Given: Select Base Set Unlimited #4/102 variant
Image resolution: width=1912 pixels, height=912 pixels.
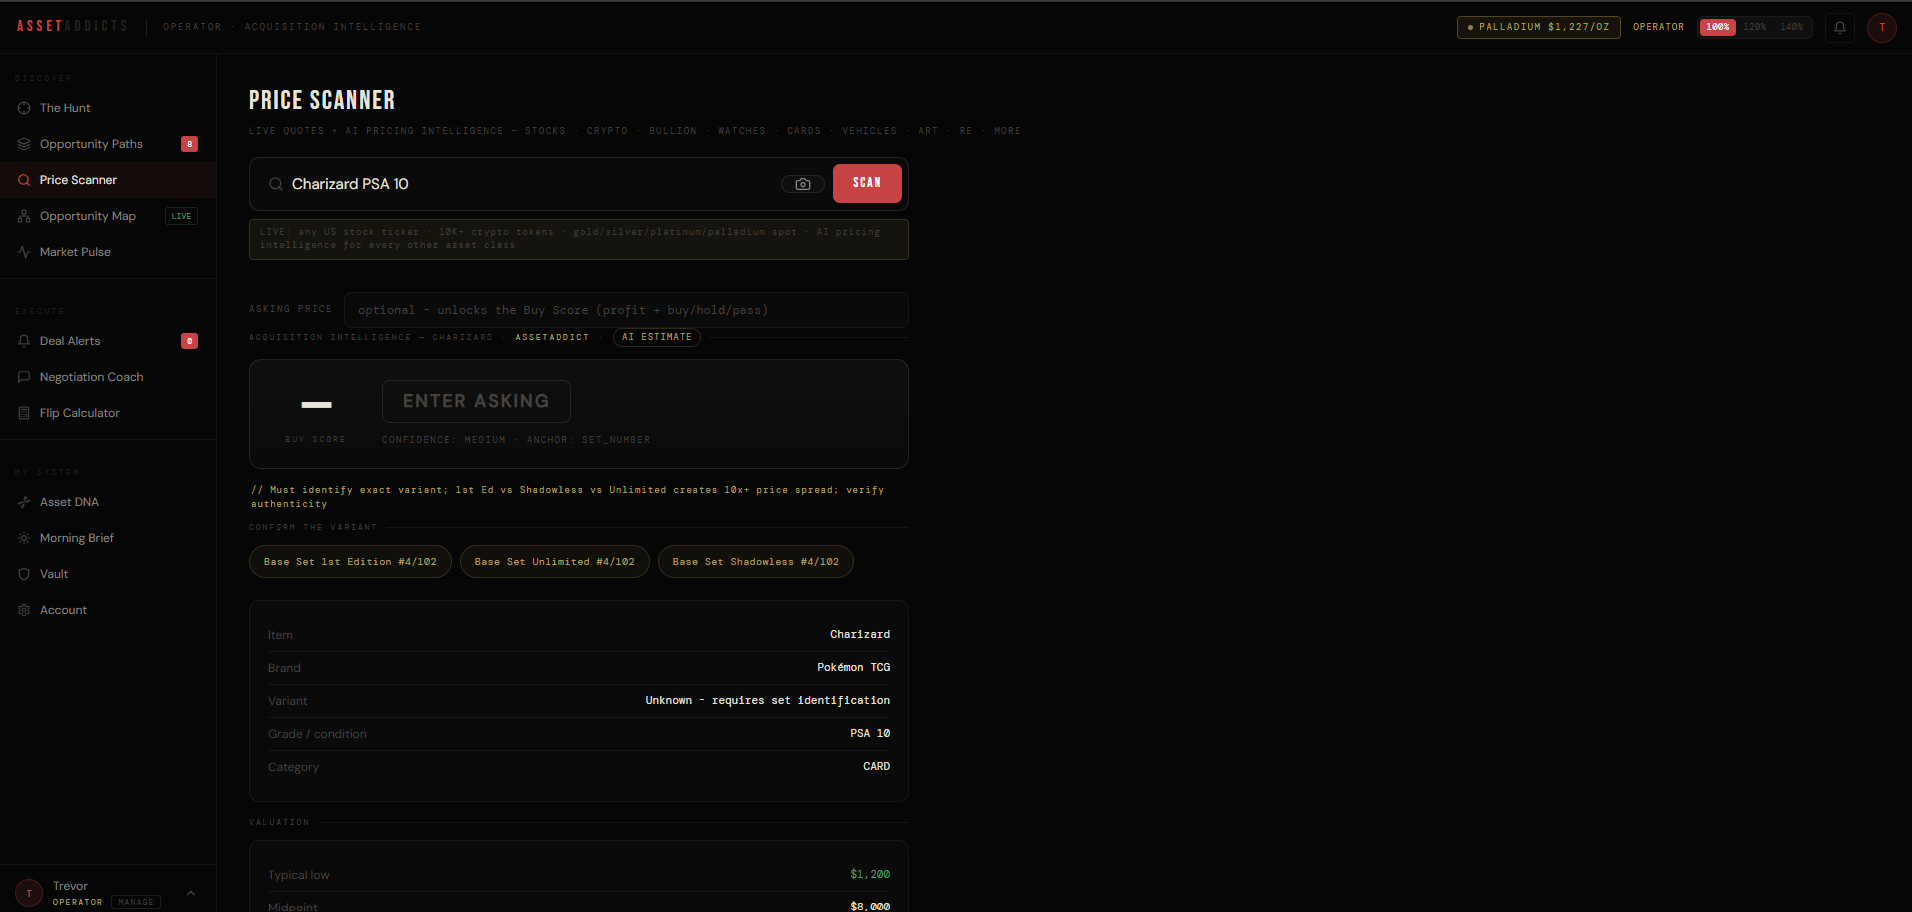Looking at the screenshot, I should (555, 562).
